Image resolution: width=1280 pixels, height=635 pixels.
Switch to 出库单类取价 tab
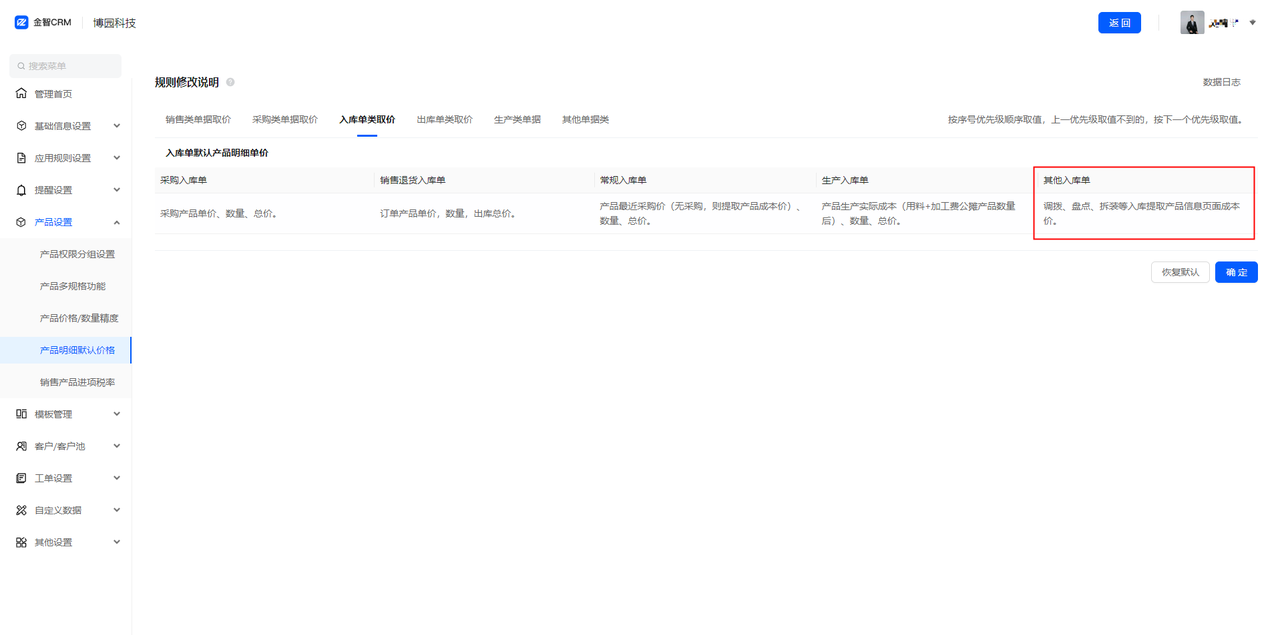(444, 120)
